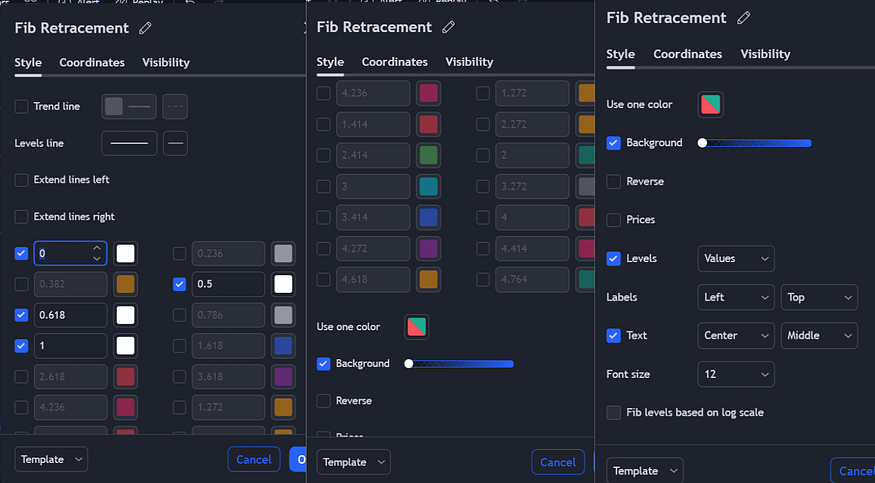Open Use one color swatch in middle panel
Screen dimensions: 875x483
417,327
